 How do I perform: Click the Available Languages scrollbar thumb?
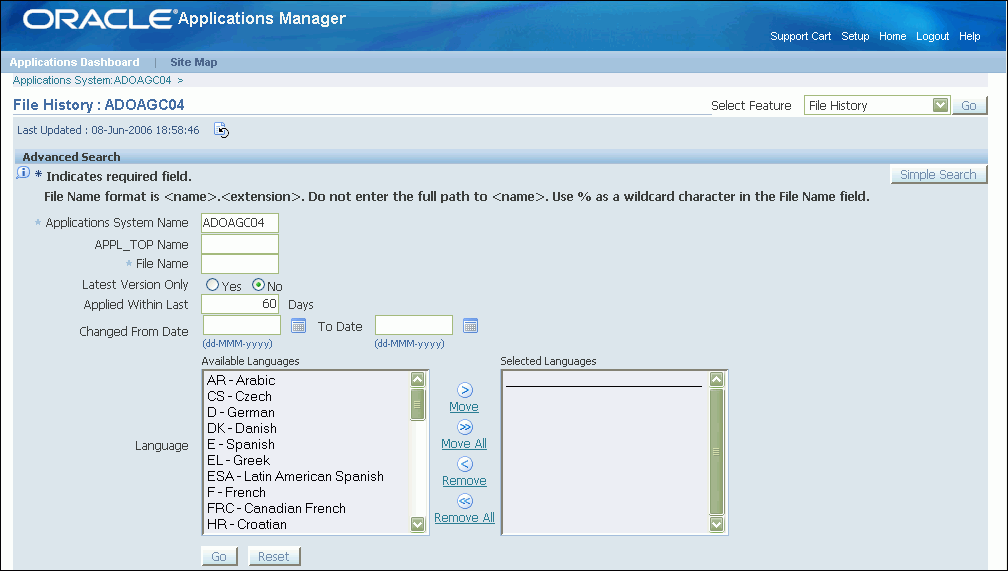pyautogui.click(x=418, y=404)
